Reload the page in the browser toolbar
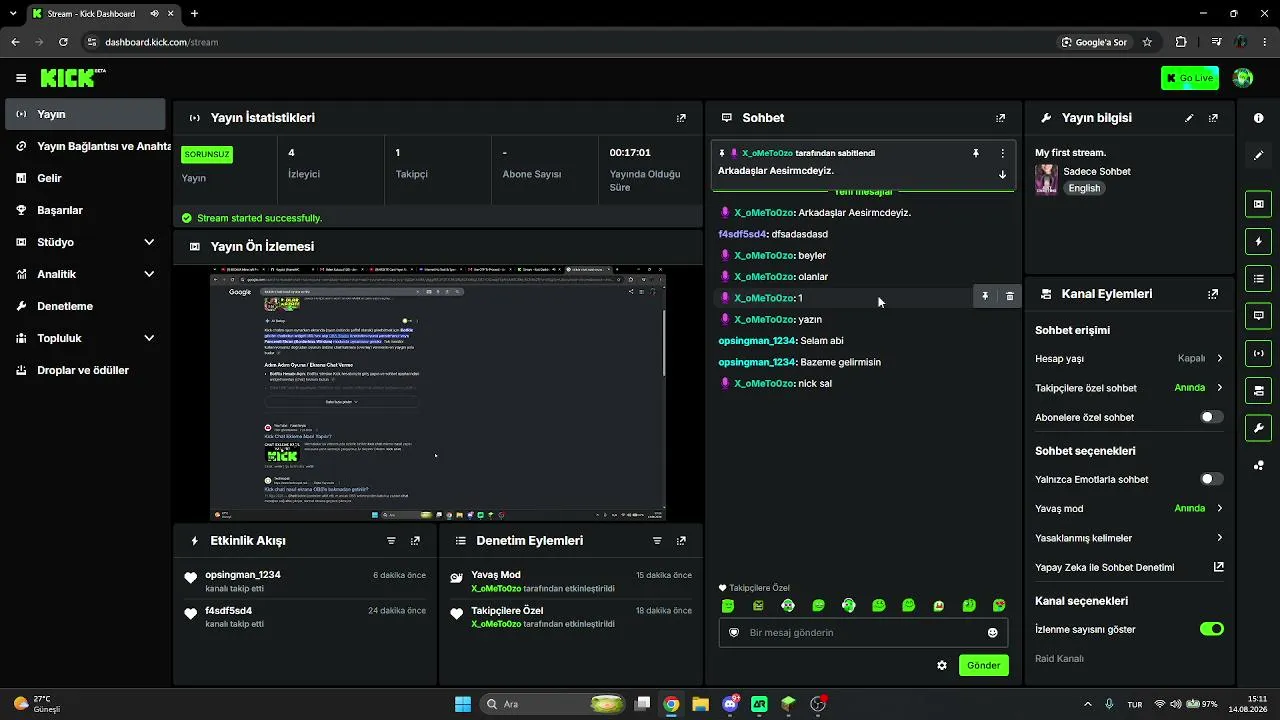1280x720 pixels. coord(63,42)
